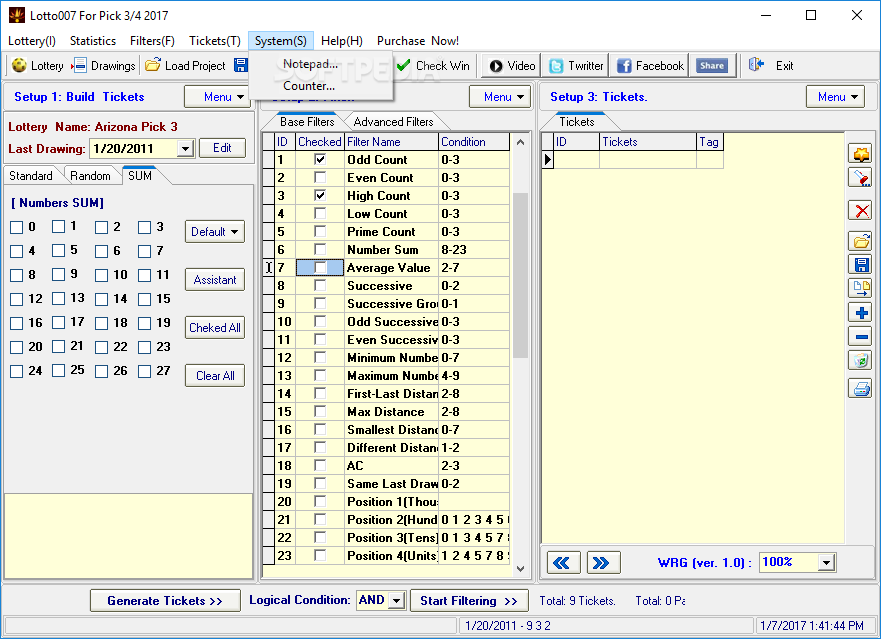Click the blue minus remove icon
The height and width of the screenshot is (639, 881).
(860, 337)
